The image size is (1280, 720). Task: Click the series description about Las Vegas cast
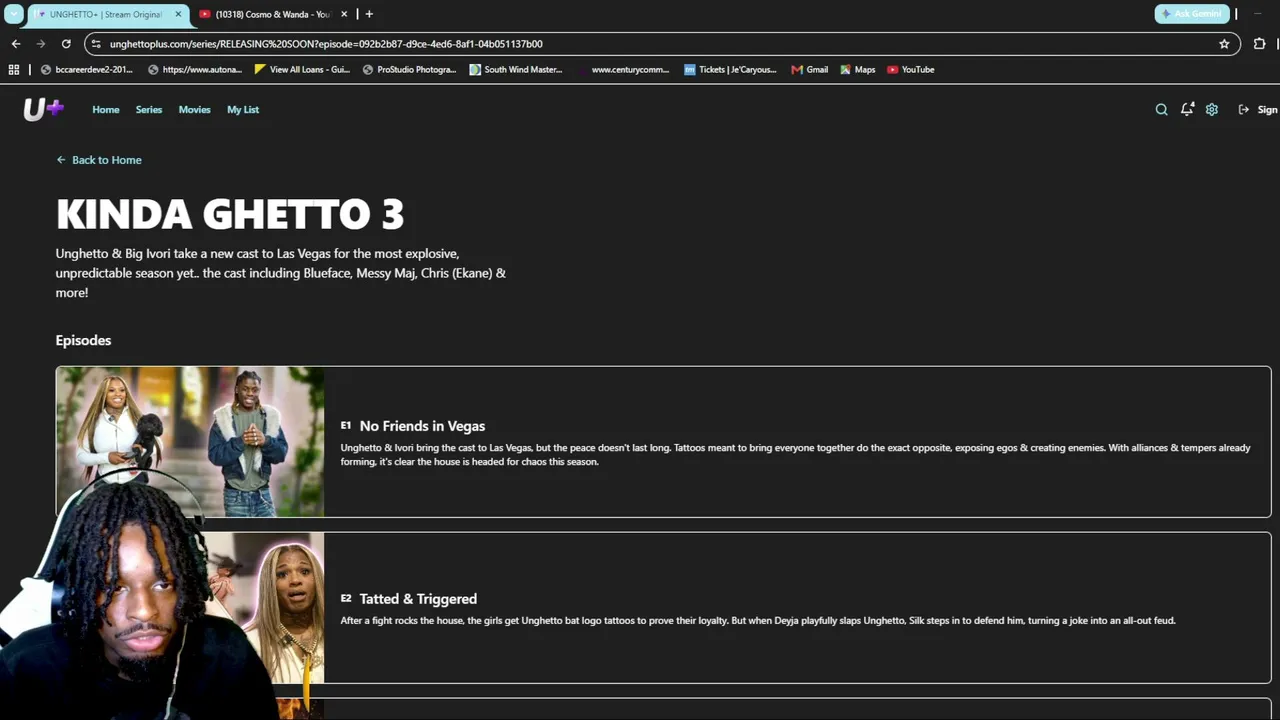281,273
